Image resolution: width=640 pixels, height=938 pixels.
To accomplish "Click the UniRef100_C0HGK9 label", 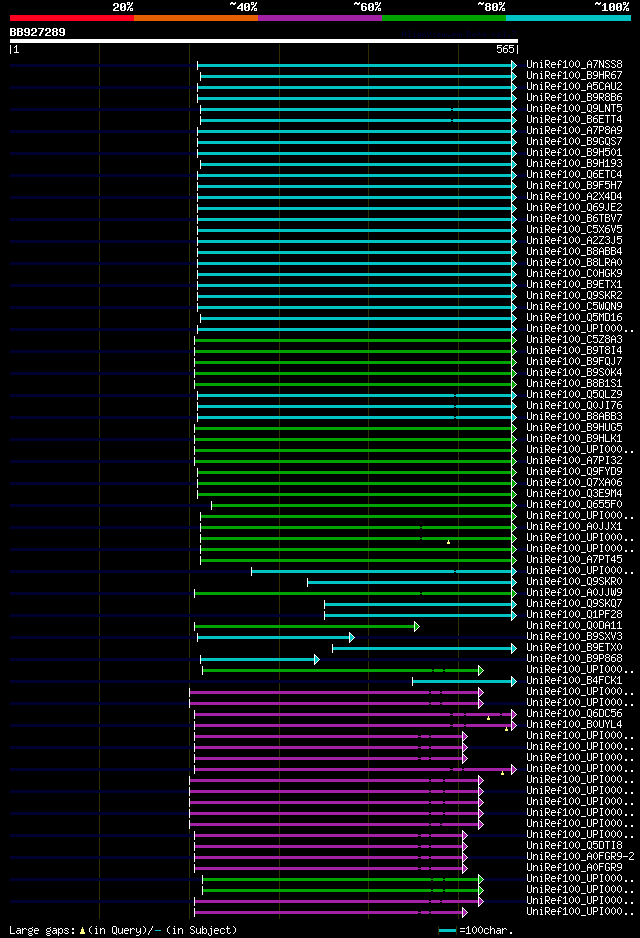I will pos(574,273).
